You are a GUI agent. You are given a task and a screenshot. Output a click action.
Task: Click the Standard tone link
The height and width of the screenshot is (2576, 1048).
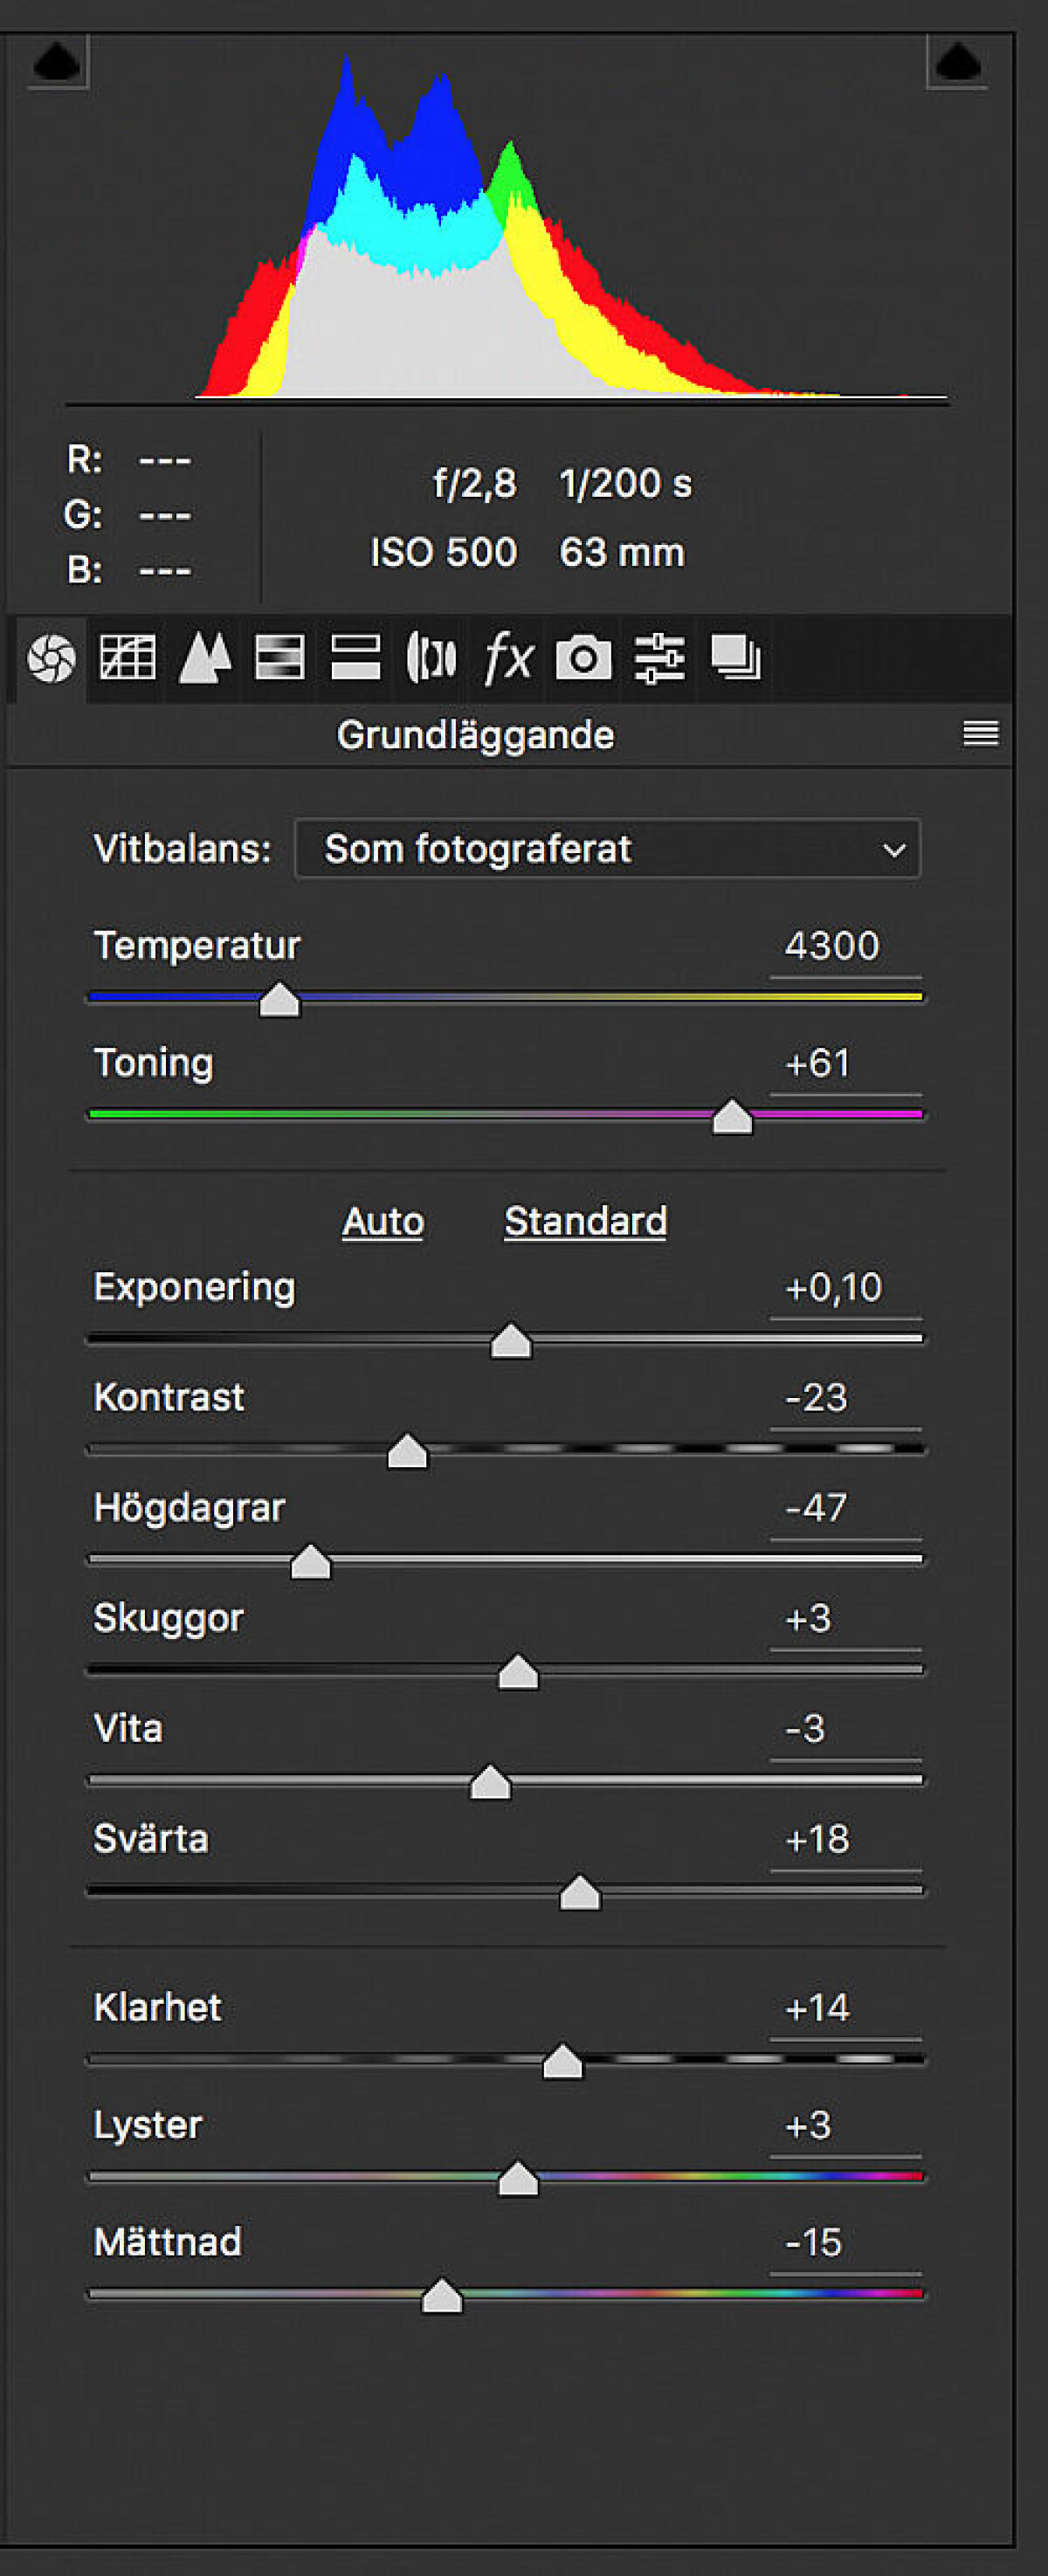tap(585, 1221)
